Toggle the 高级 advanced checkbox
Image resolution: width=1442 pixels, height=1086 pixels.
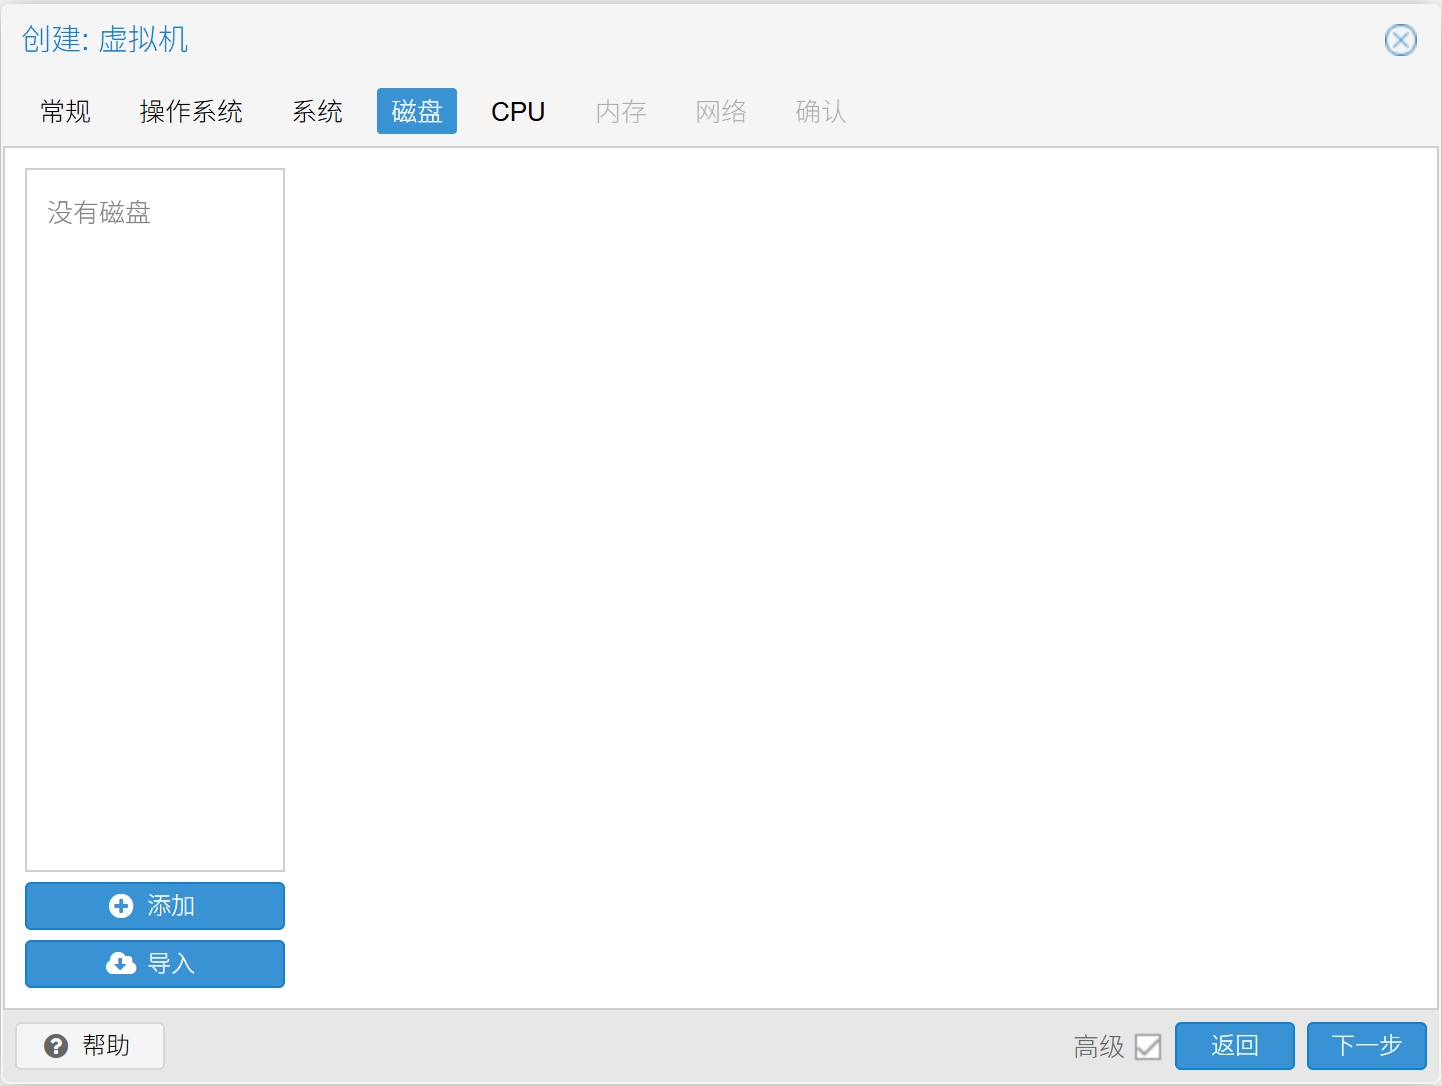point(1148,1047)
